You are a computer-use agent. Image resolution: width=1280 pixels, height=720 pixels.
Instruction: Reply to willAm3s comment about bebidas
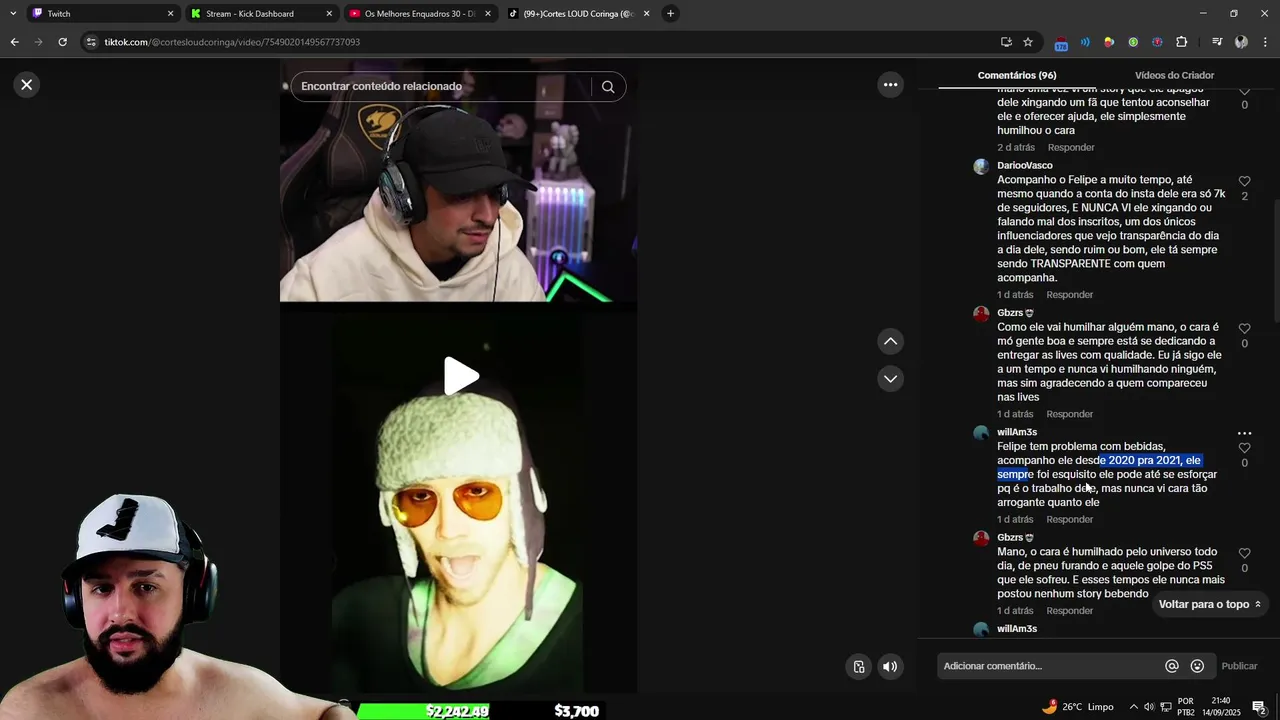click(1069, 520)
